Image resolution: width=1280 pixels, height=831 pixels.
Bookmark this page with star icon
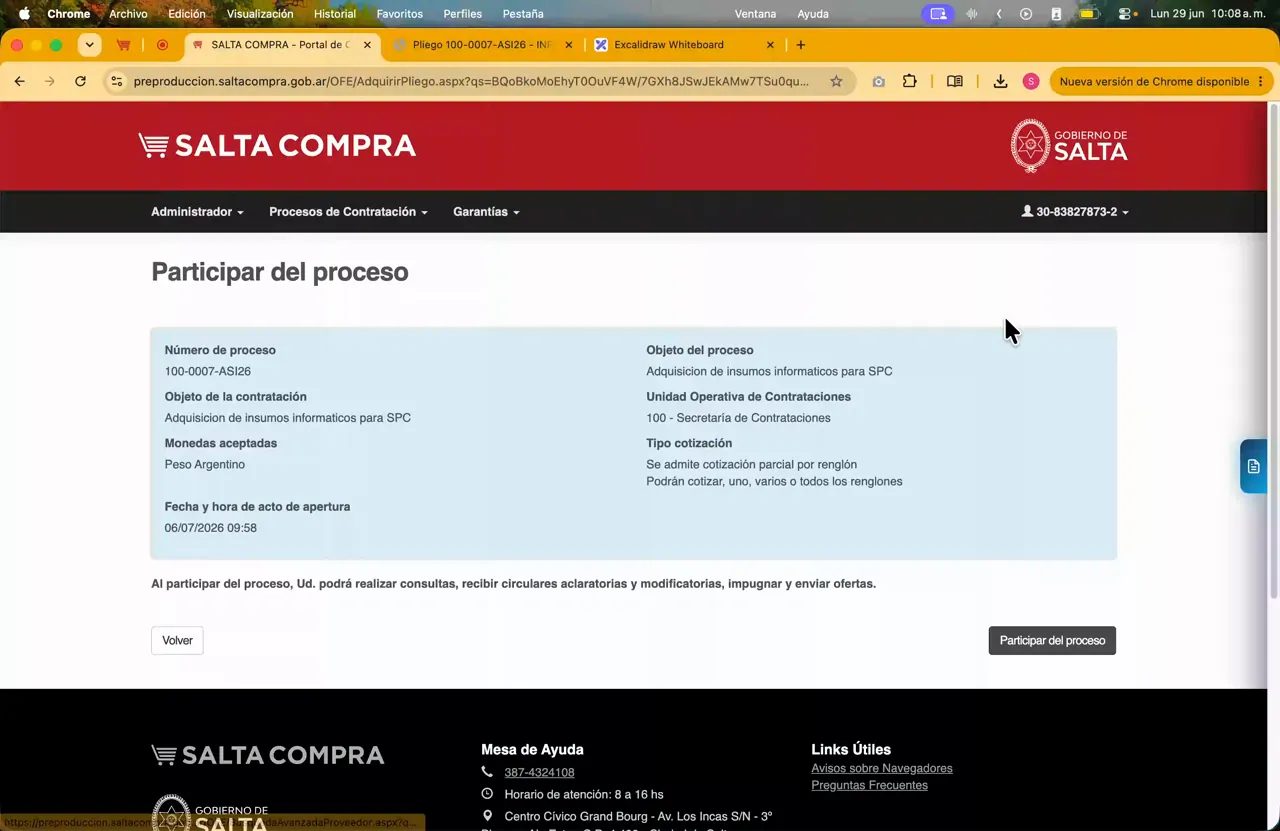click(836, 81)
